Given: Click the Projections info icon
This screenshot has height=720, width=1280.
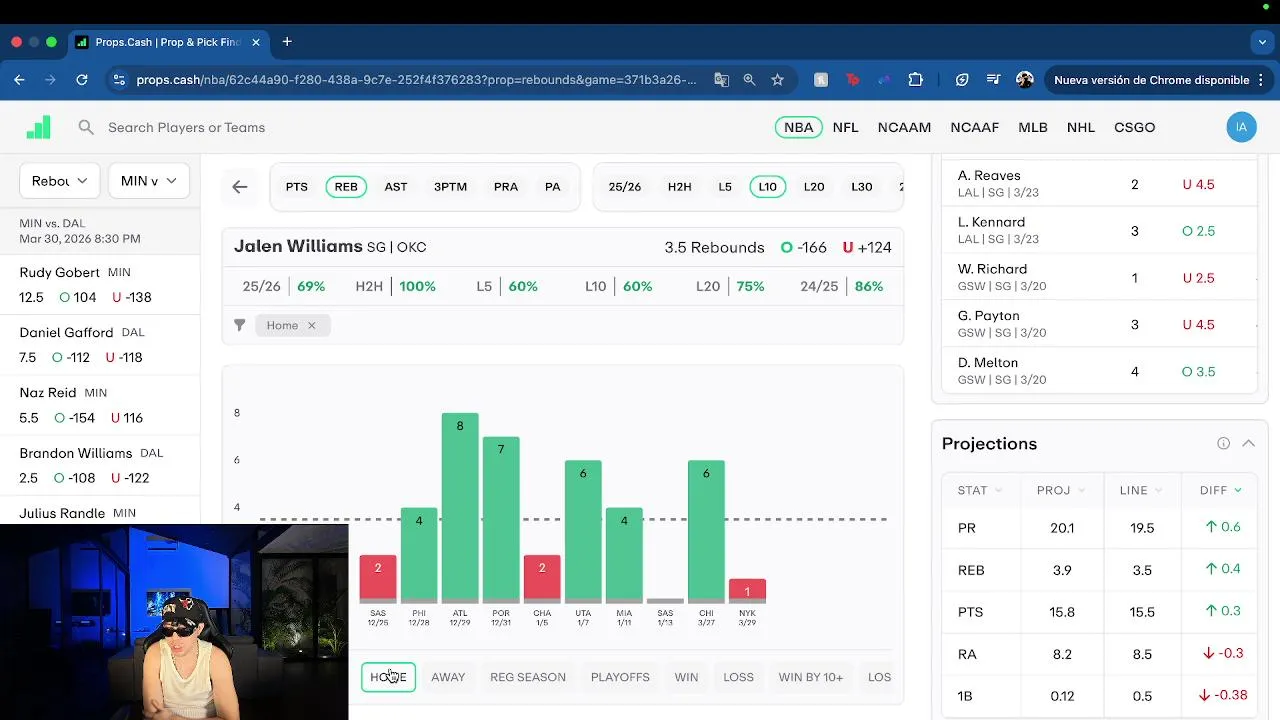Looking at the screenshot, I should point(1223,444).
